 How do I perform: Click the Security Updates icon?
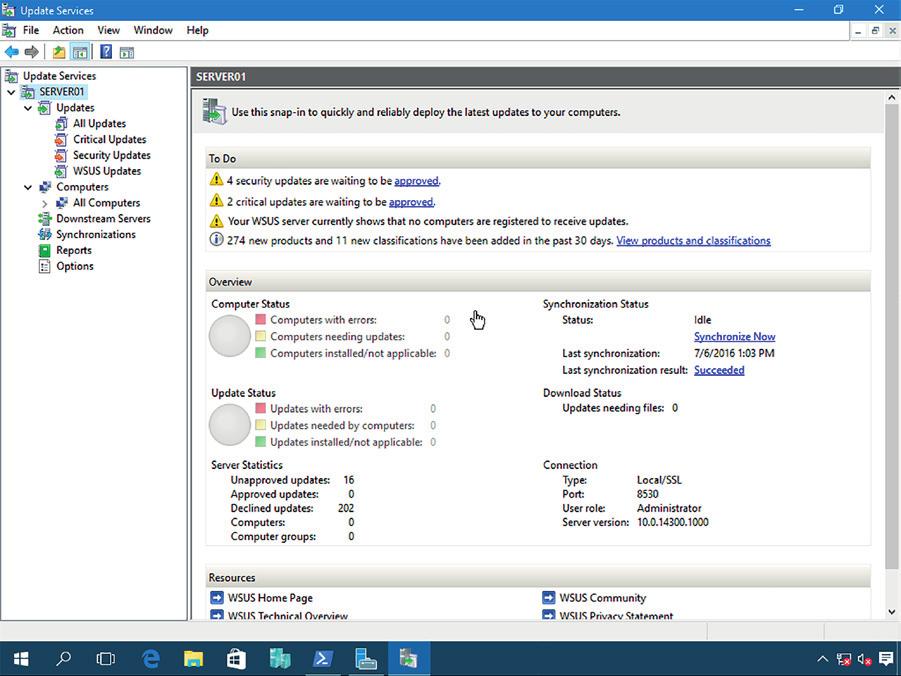click(61, 155)
